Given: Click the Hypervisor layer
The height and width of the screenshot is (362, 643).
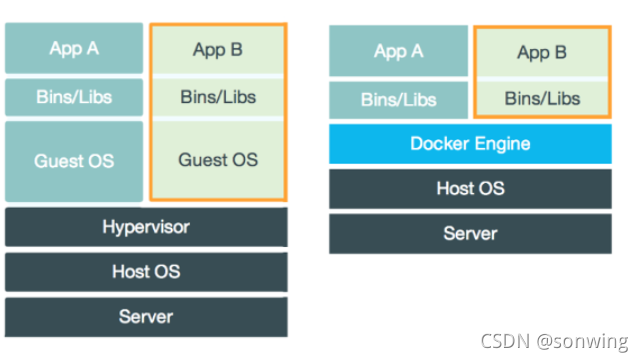Looking at the screenshot, I should (146, 227).
